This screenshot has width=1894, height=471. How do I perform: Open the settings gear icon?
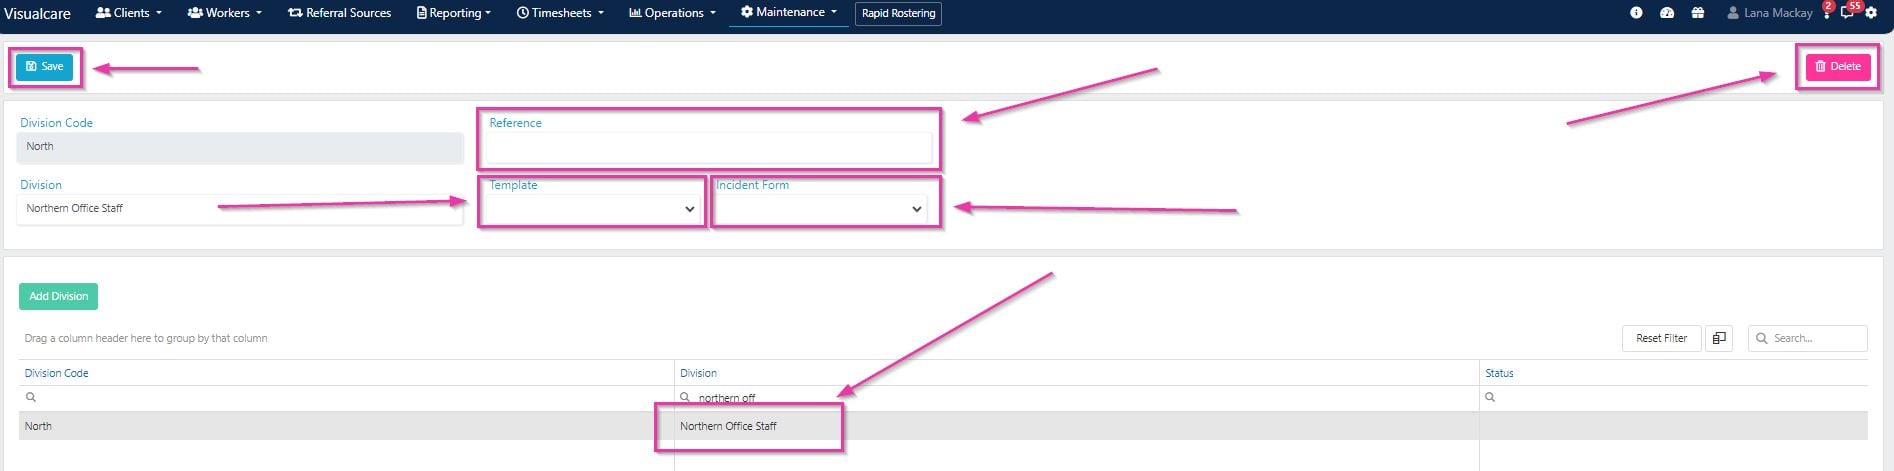click(x=1871, y=13)
